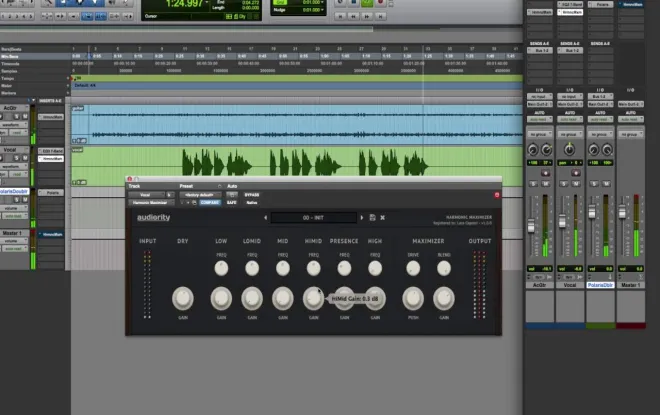Record-arm the AcGtr mixer channel
This screenshot has width=660, height=415.
pos(545,173)
